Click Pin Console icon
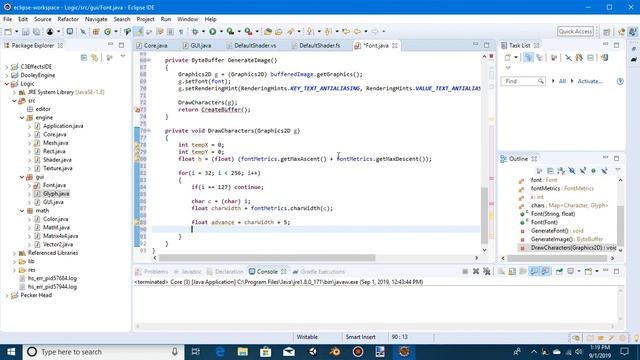Image resolution: width=640 pixels, height=360 pixels. (559, 271)
